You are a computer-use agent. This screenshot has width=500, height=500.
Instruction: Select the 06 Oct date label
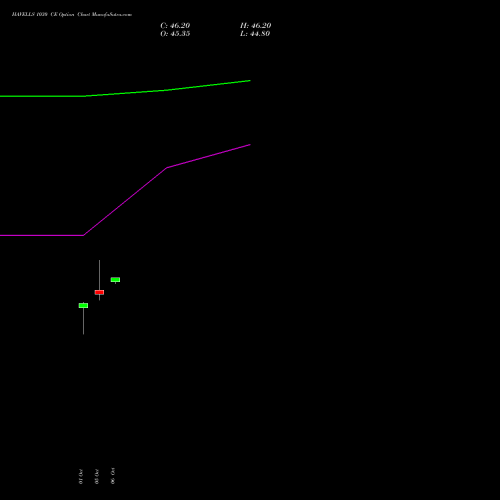(113, 476)
